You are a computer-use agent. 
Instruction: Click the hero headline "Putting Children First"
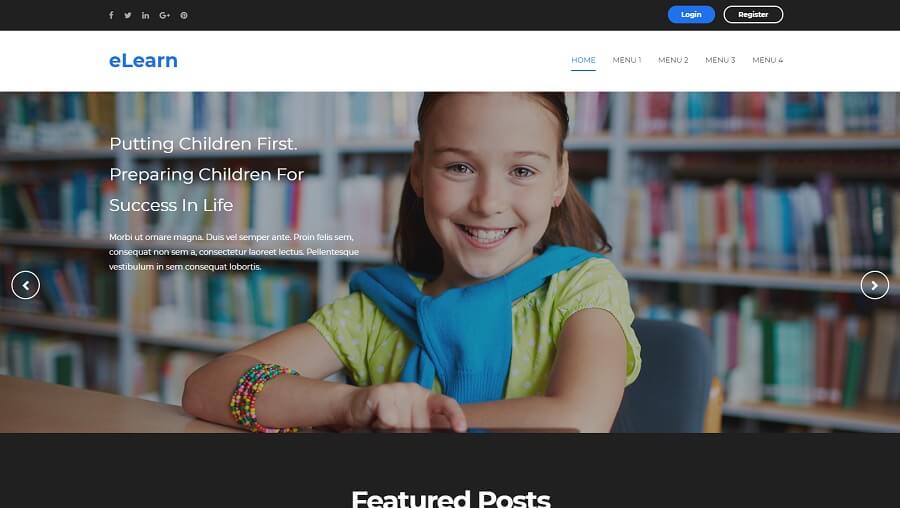pyautogui.click(x=203, y=144)
